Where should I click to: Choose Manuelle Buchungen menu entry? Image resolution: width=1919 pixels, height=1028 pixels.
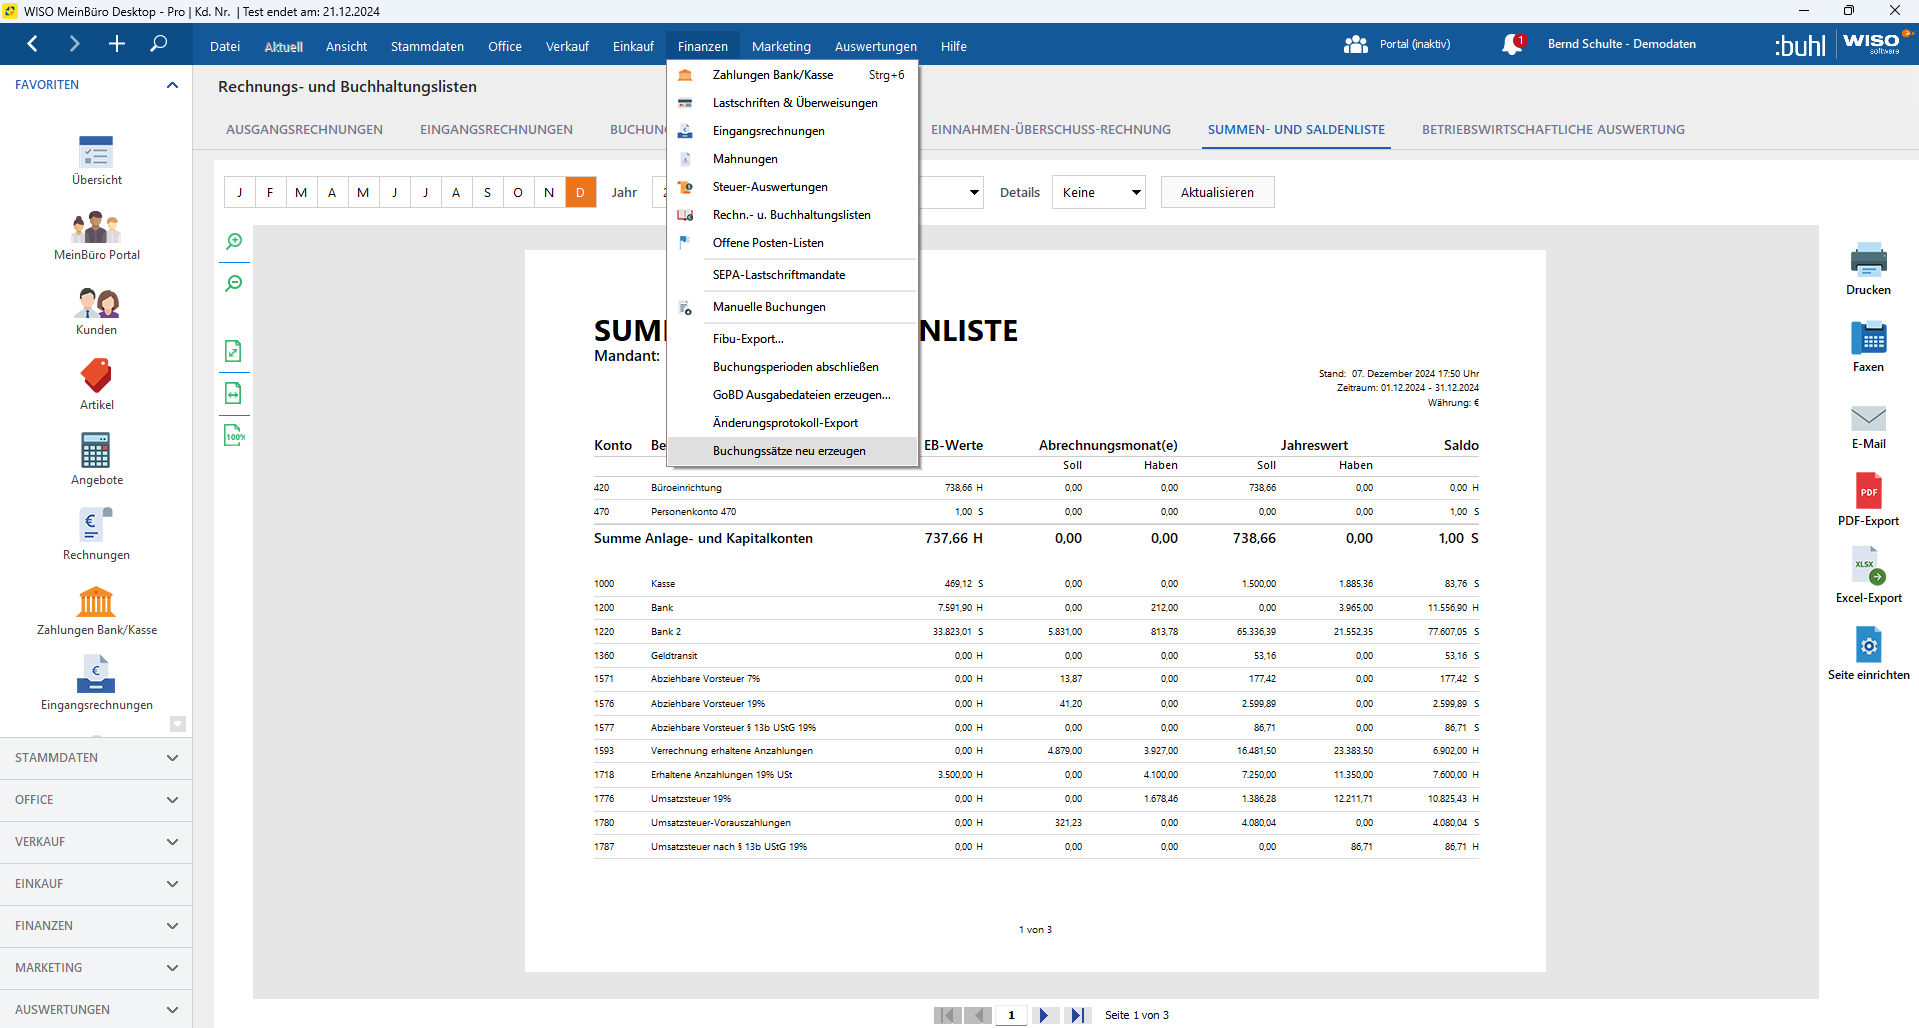[x=792, y=307]
